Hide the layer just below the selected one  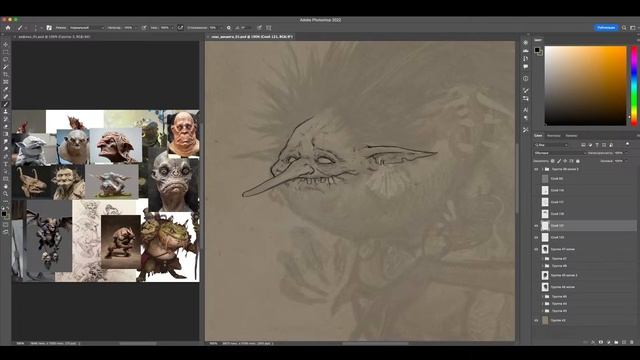tap(536, 237)
